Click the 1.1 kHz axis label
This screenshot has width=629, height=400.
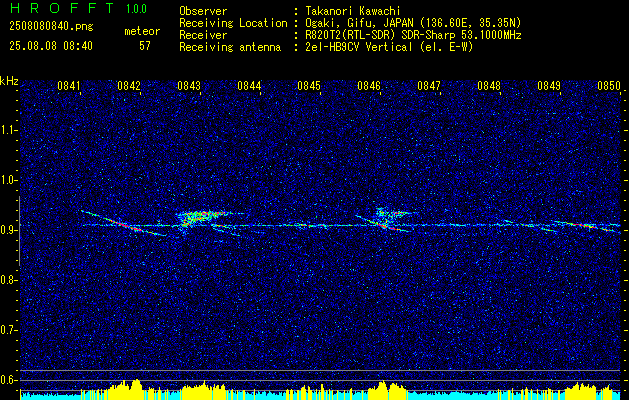tap(8, 130)
